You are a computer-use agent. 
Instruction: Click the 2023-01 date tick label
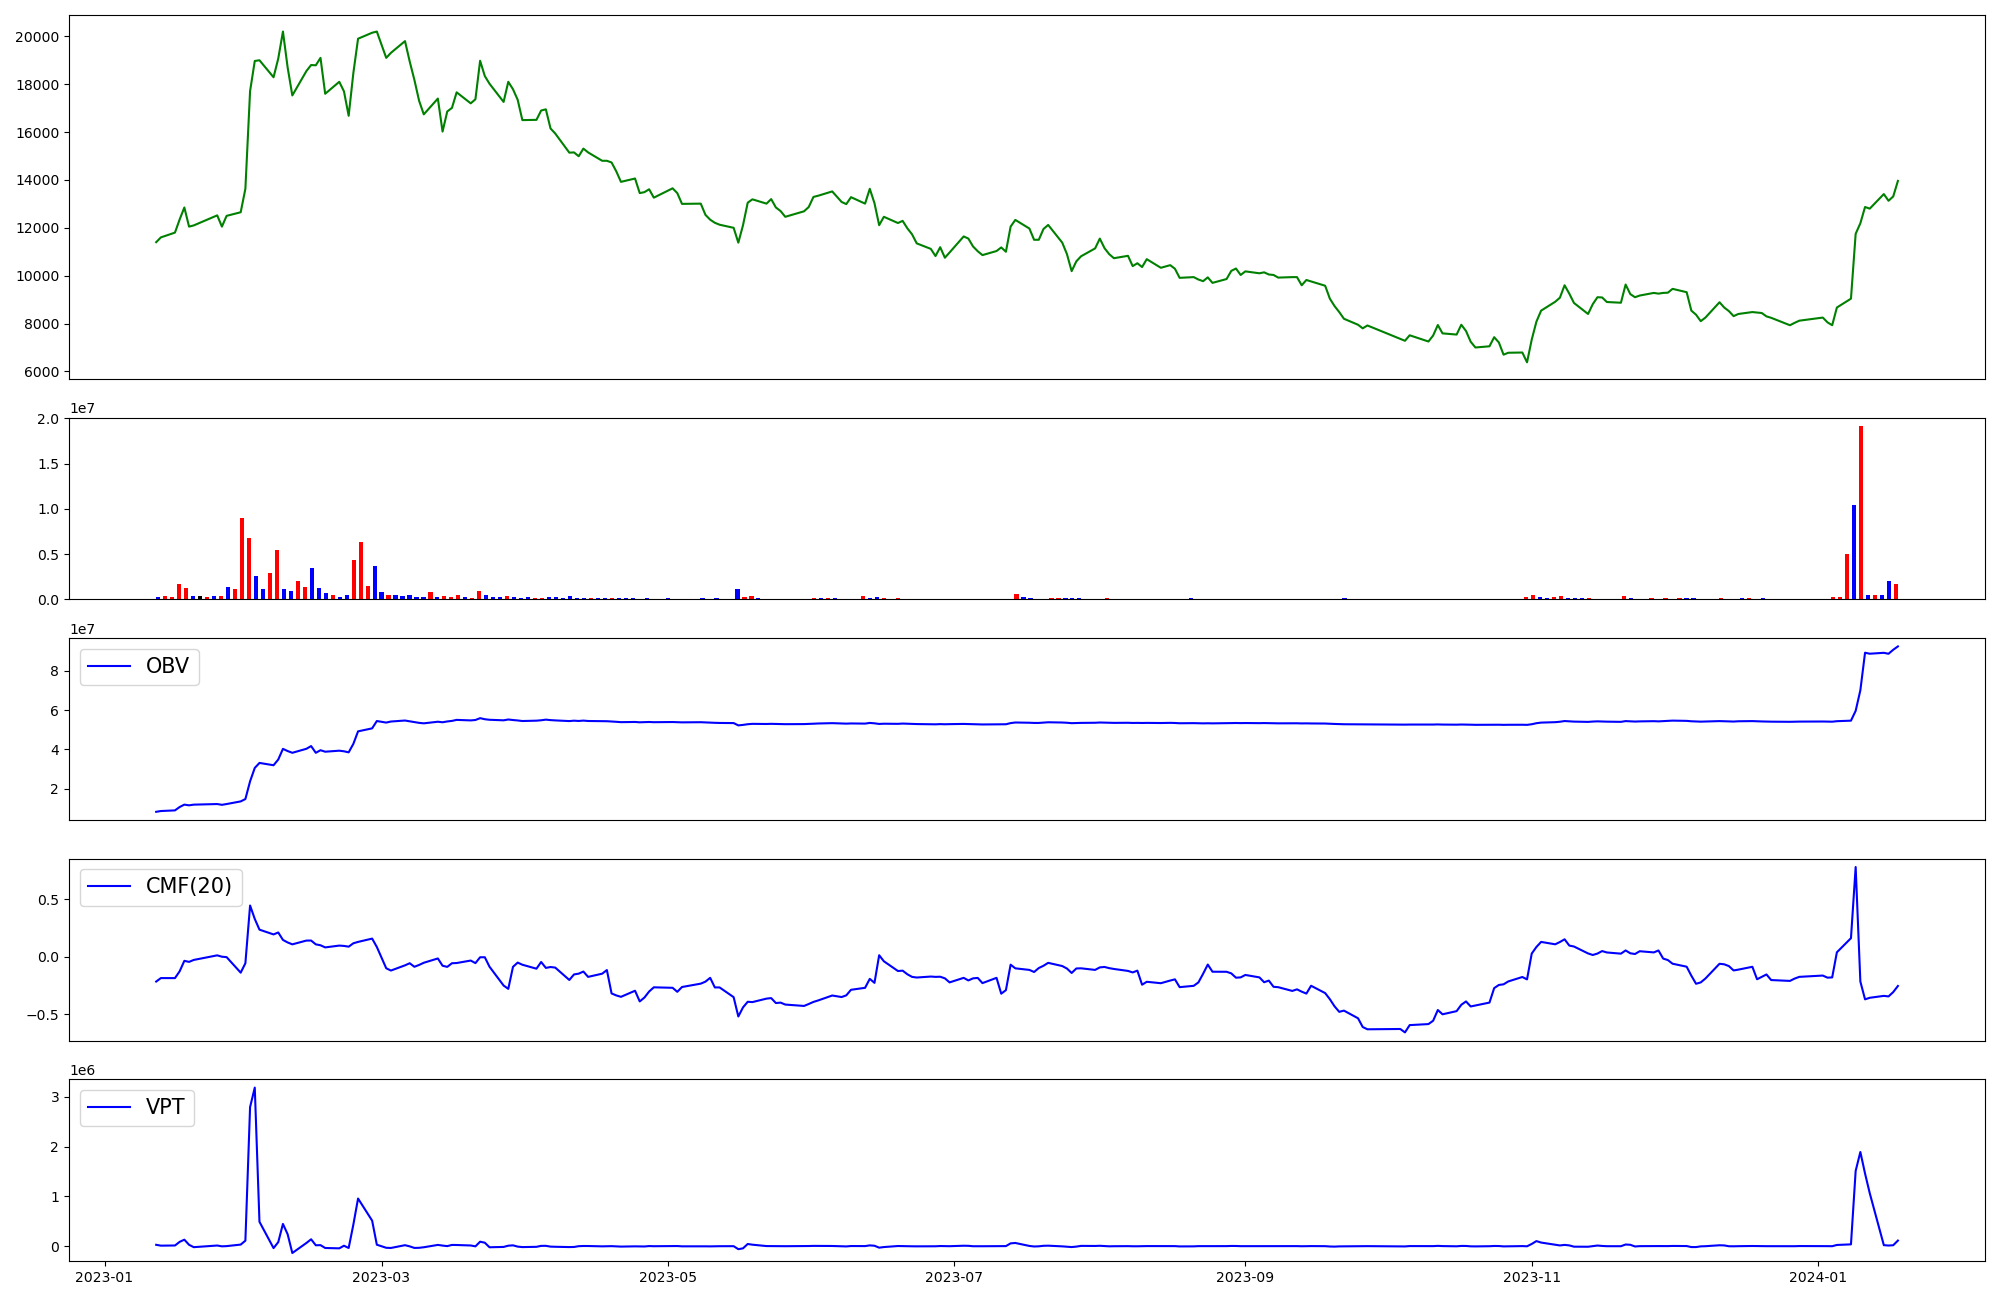click(x=105, y=1277)
